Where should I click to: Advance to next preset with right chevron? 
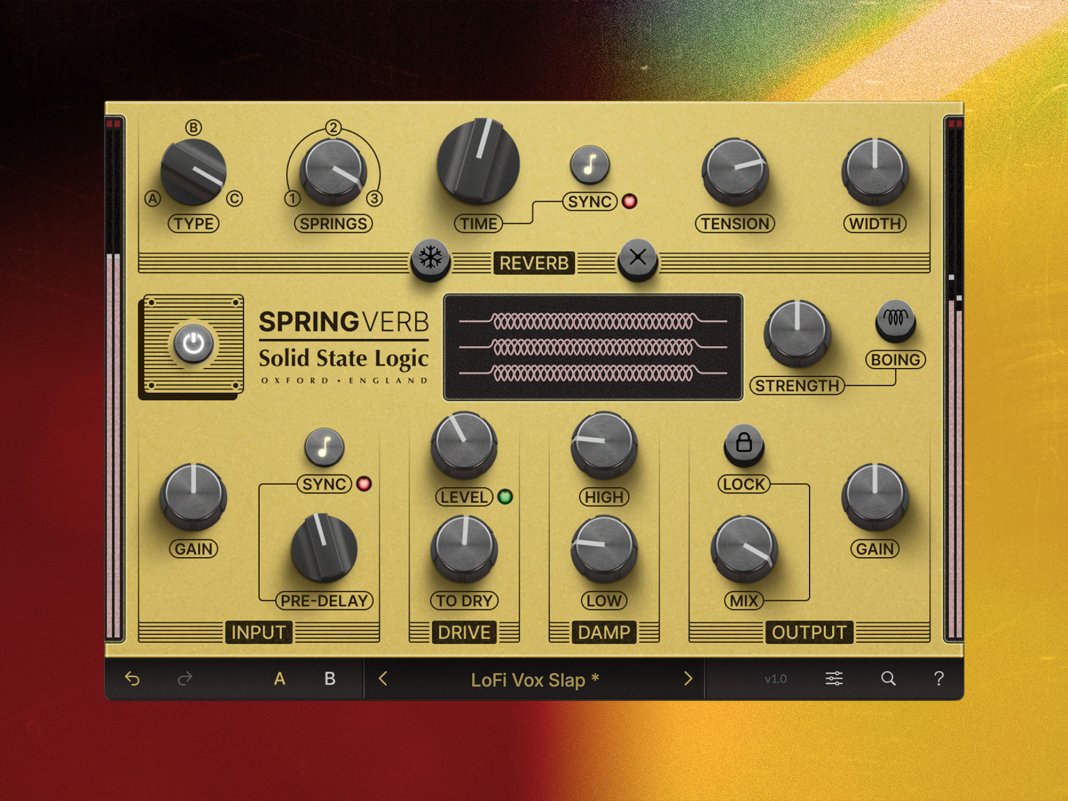tap(689, 678)
